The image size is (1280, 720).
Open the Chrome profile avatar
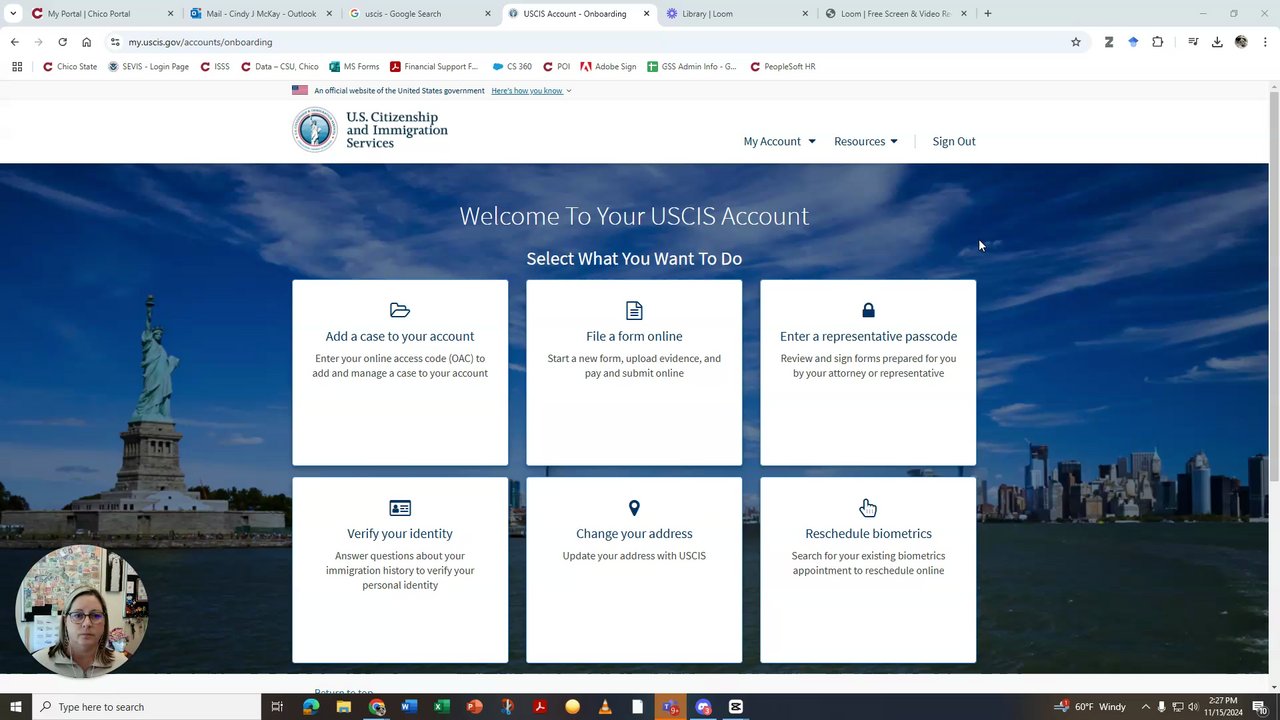pos(1241,42)
